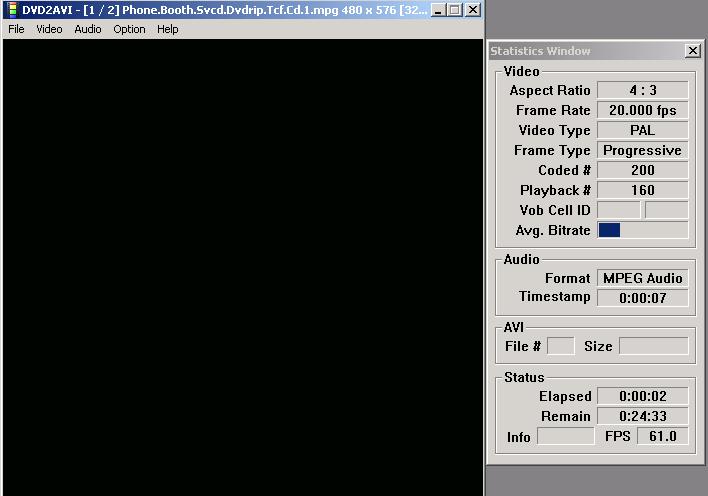Screen dimensions: 708x496
Task: Click the DVD2AVI title bar app icon
Action: [x=13, y=10]
